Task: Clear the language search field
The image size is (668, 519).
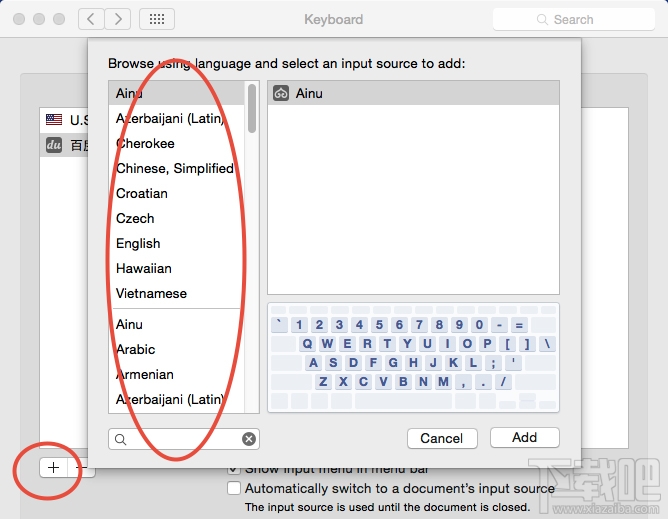Action: click(249, 439)
